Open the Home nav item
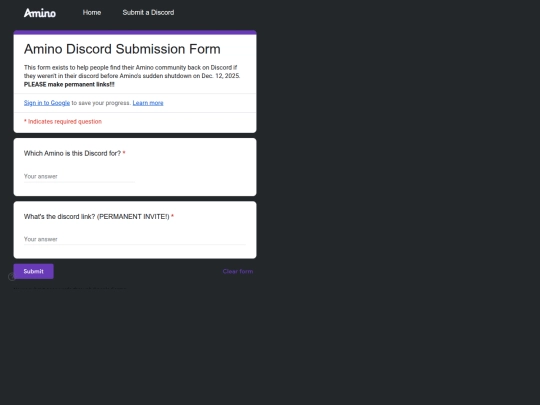 (92, 12)
